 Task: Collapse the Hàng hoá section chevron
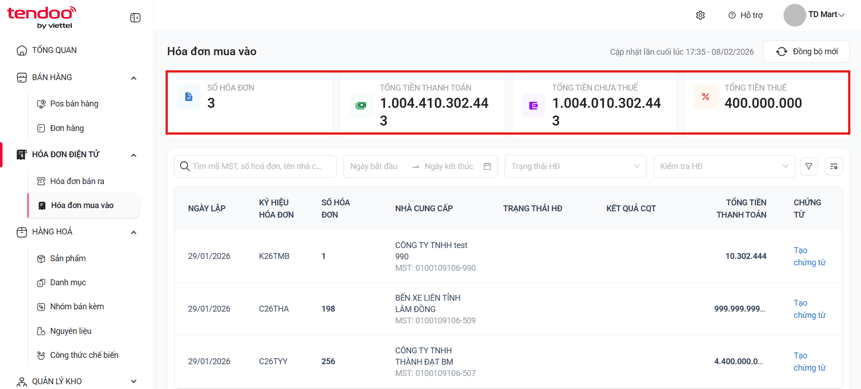133,232
